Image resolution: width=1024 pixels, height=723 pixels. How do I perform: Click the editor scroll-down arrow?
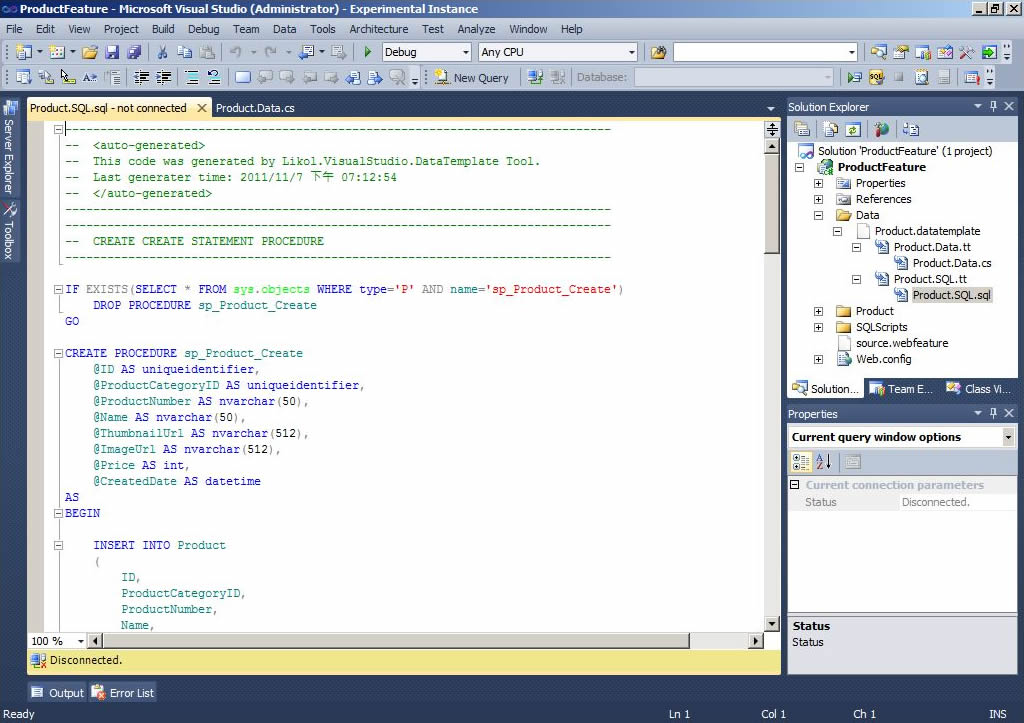(772, 624)
